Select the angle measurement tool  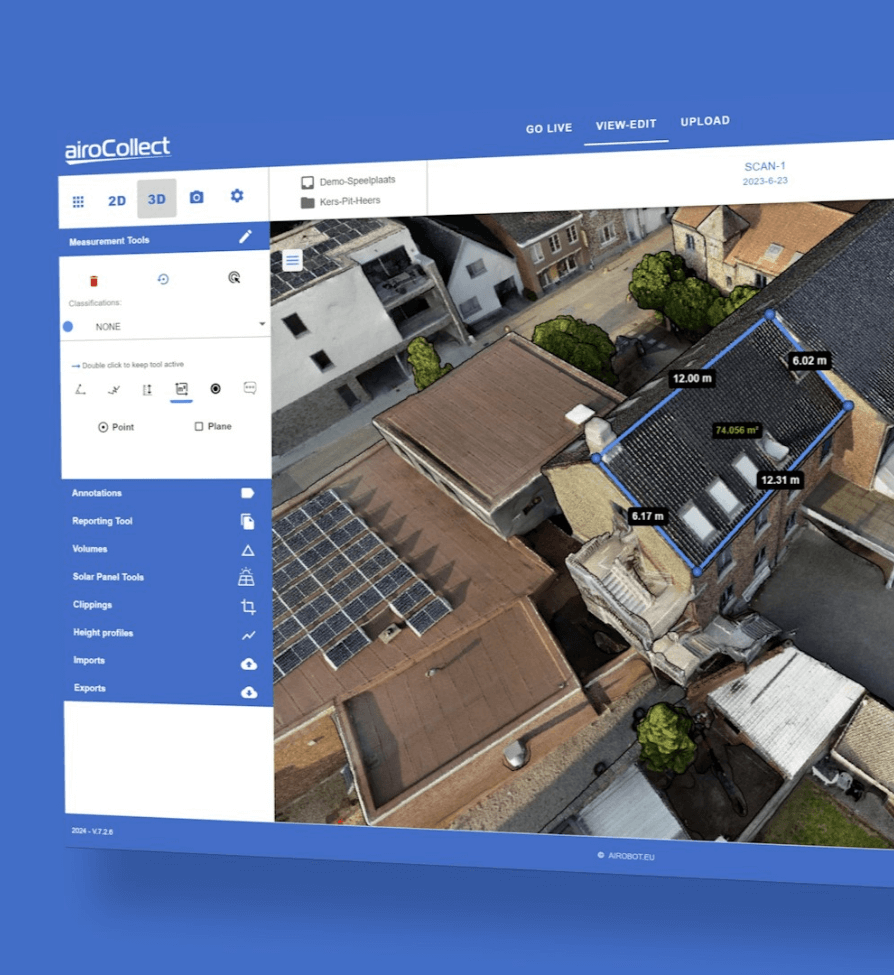81,389
